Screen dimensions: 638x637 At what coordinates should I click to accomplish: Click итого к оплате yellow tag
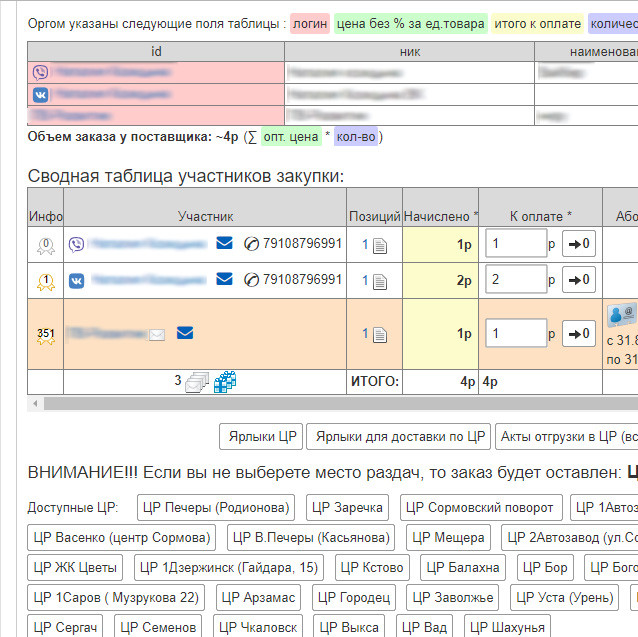coord(537,24)
